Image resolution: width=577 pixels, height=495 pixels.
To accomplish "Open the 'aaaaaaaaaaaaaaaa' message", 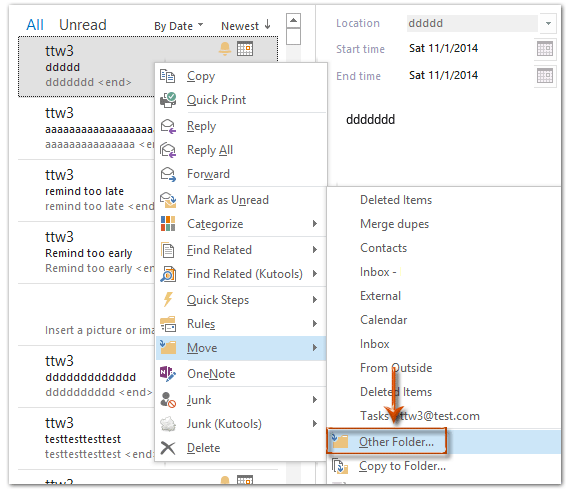I will click(x=86, y=129).
